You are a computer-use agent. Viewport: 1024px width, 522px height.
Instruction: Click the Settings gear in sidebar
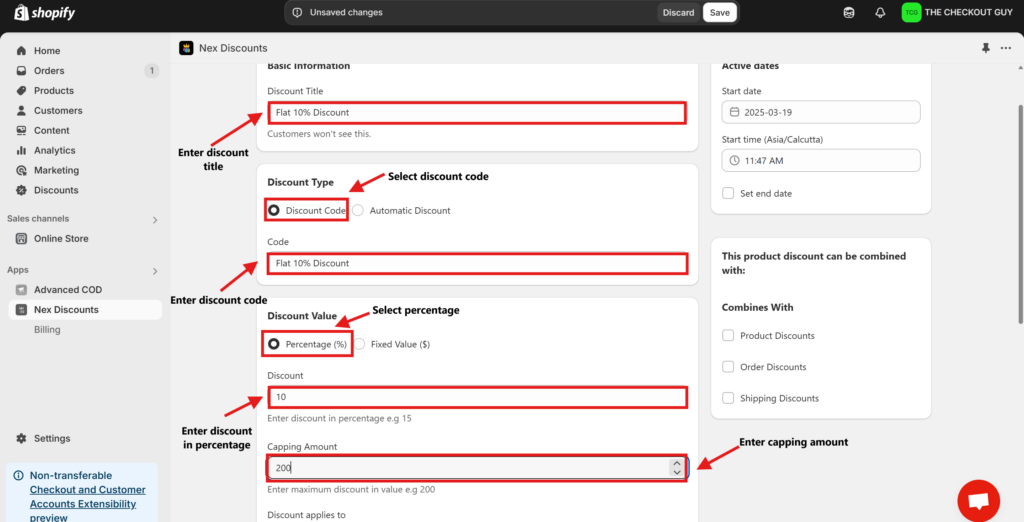click(x=23, y=438)
